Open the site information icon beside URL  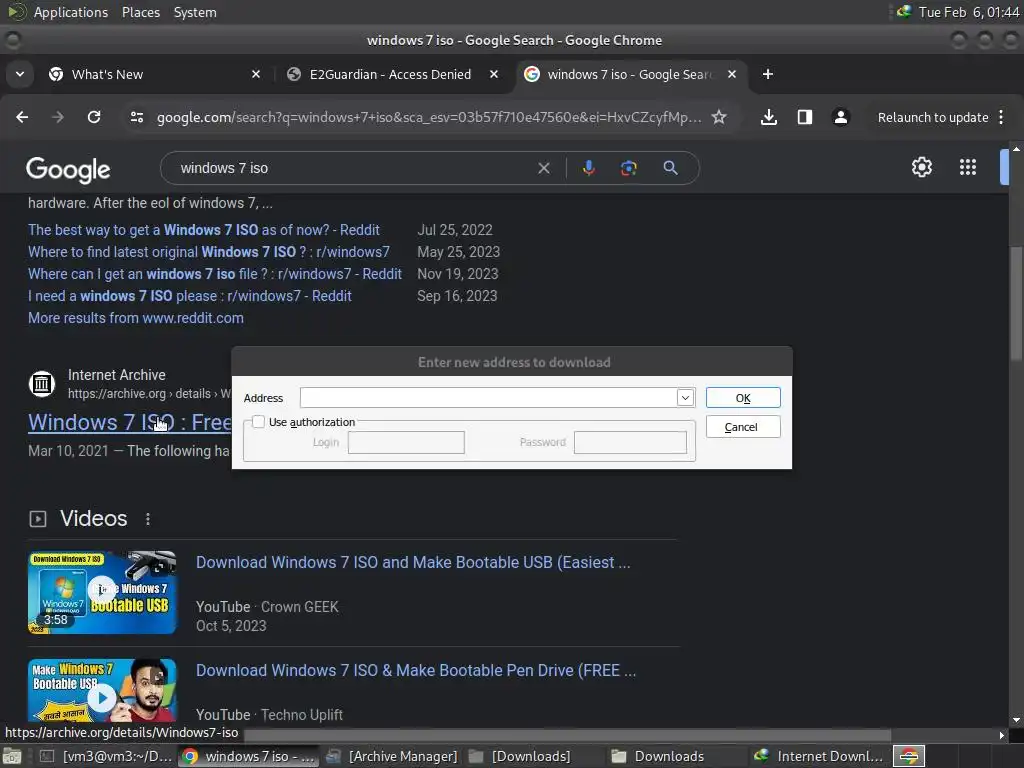pyautogui.click(x=137, y=117)
